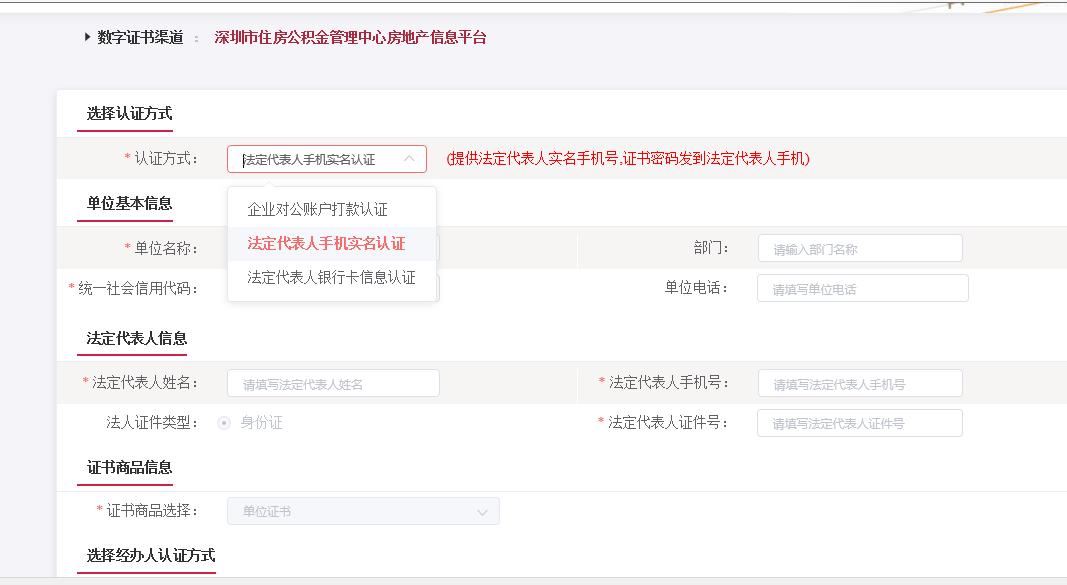Expand the 数字证书渠道 triangle arrow
Image resolution: width=1067 pixels, height=585 pixels.
(88, 38)
